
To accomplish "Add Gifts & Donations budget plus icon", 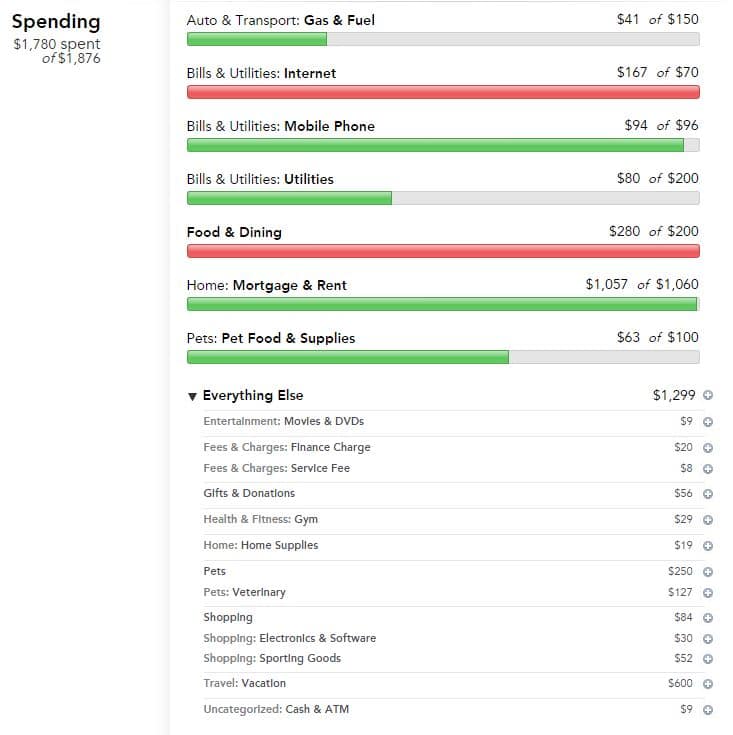I will click(x=708, y=494).
